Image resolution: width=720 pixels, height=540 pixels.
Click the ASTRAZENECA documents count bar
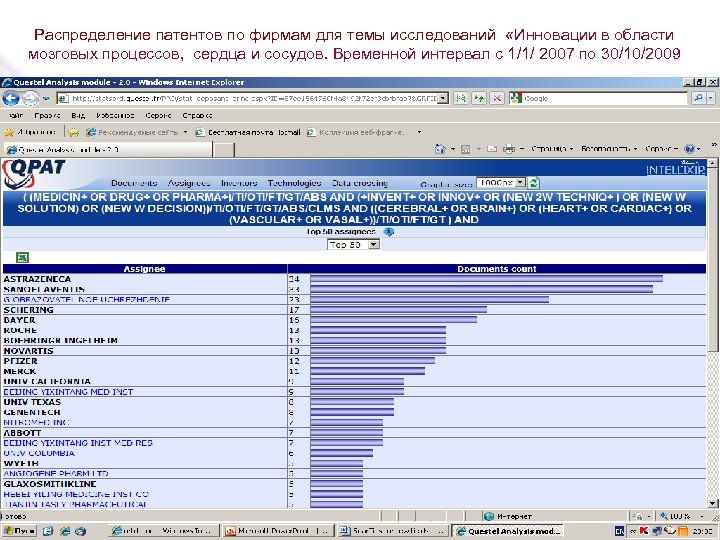coord(487,279)
